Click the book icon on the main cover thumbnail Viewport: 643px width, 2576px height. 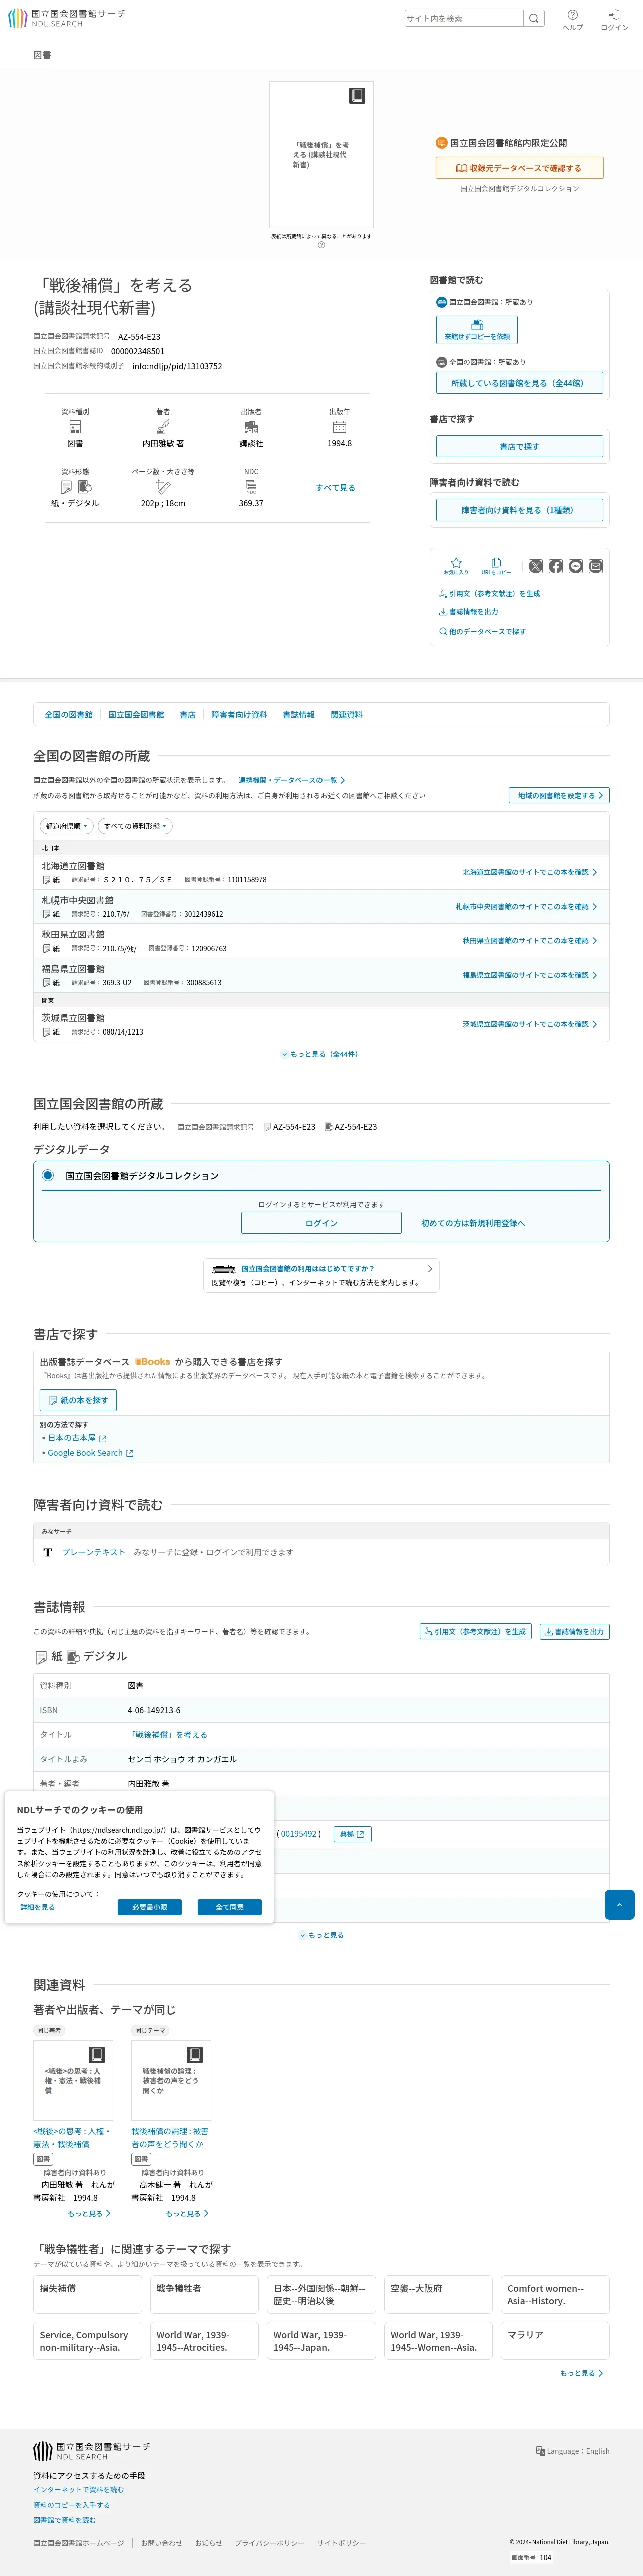point(357,95)
